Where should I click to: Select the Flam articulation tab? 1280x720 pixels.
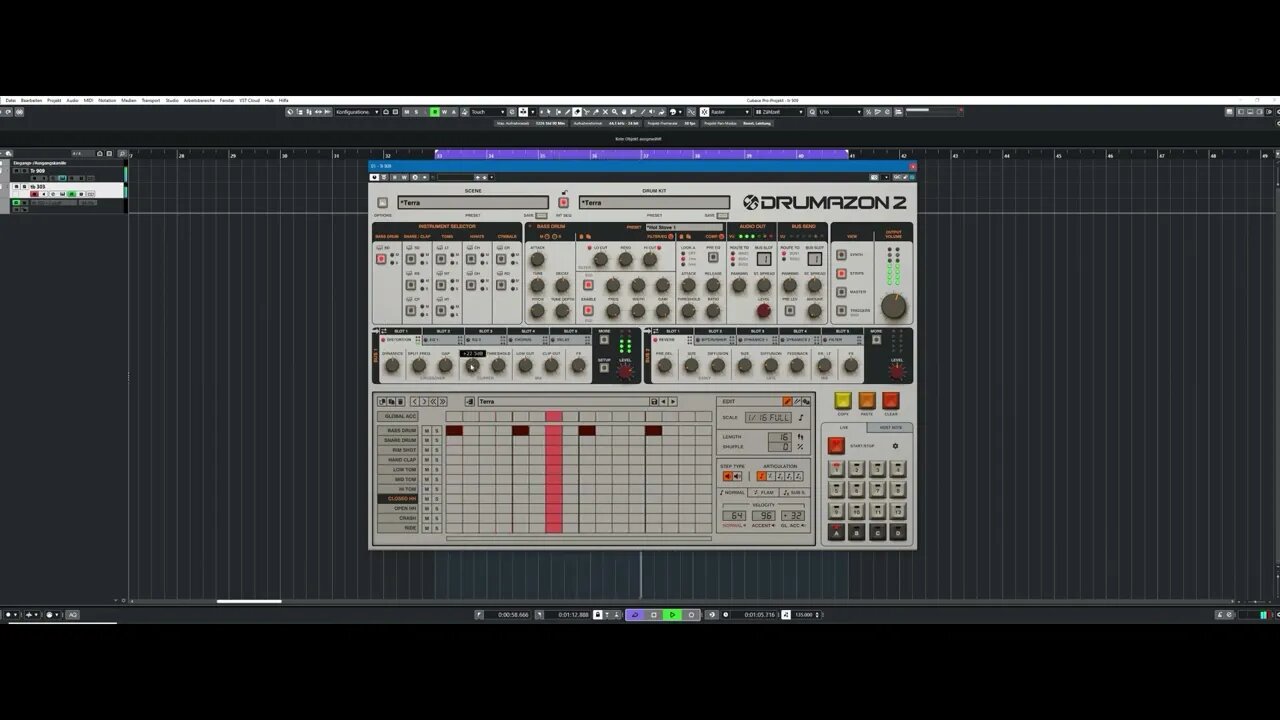[x=763, y=492]
